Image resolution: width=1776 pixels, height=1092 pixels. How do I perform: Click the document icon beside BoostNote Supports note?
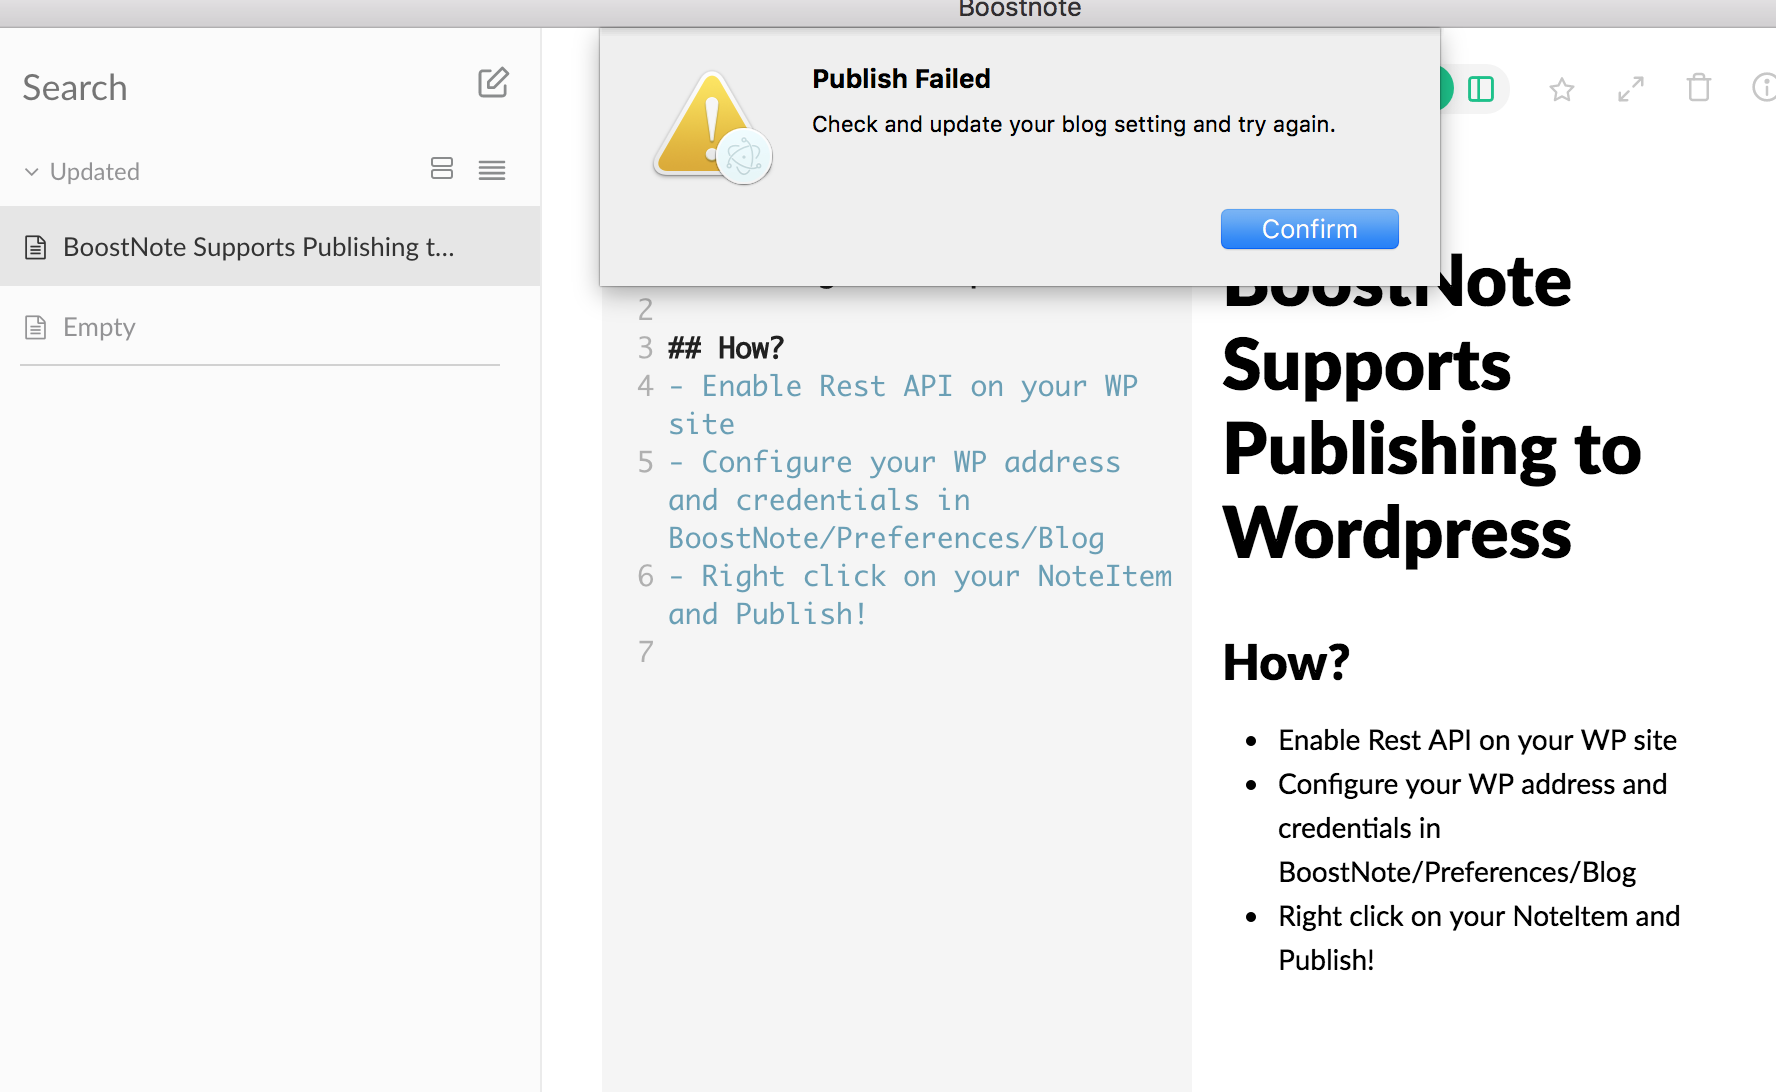(36, 247)
